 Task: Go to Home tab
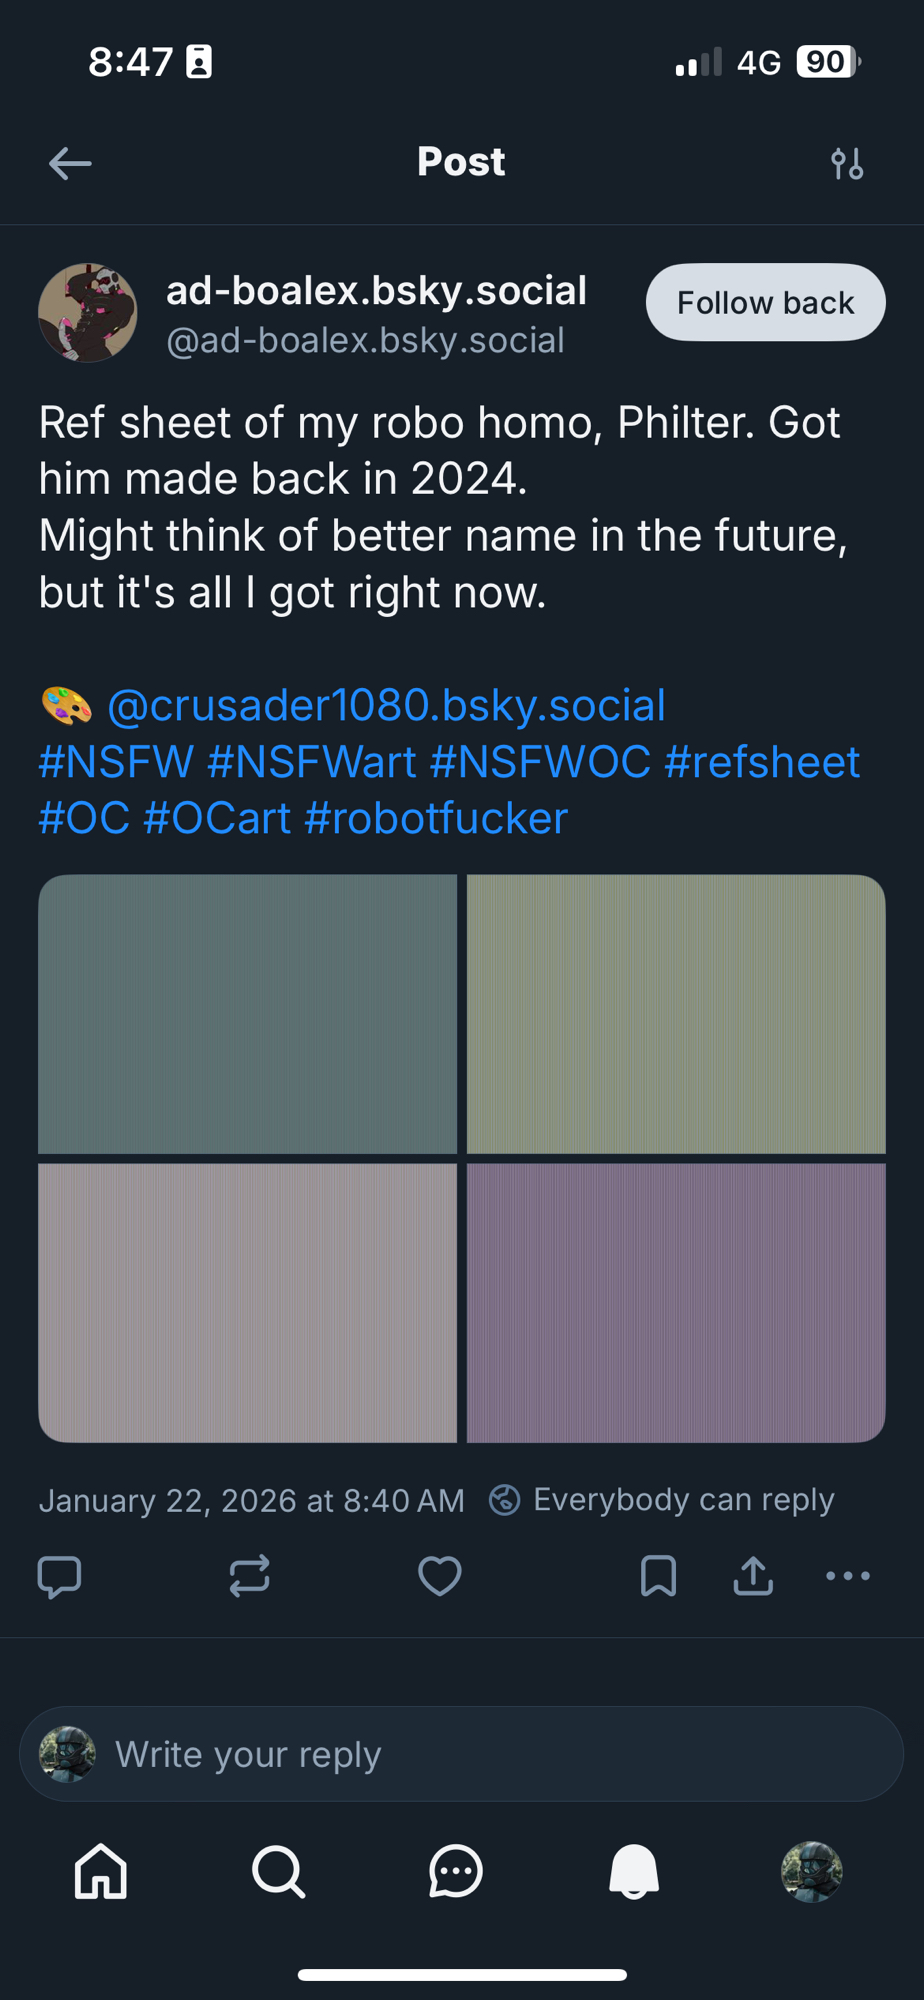[x=101, y=1871]
